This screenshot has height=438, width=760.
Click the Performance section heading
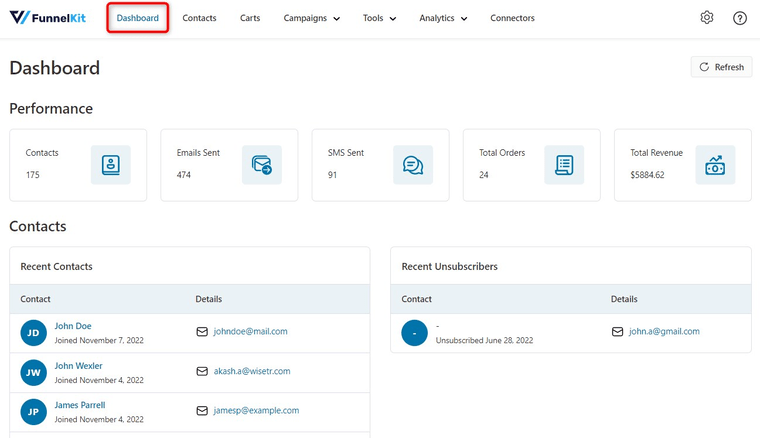pyautogui.click(x=51, y=109)
